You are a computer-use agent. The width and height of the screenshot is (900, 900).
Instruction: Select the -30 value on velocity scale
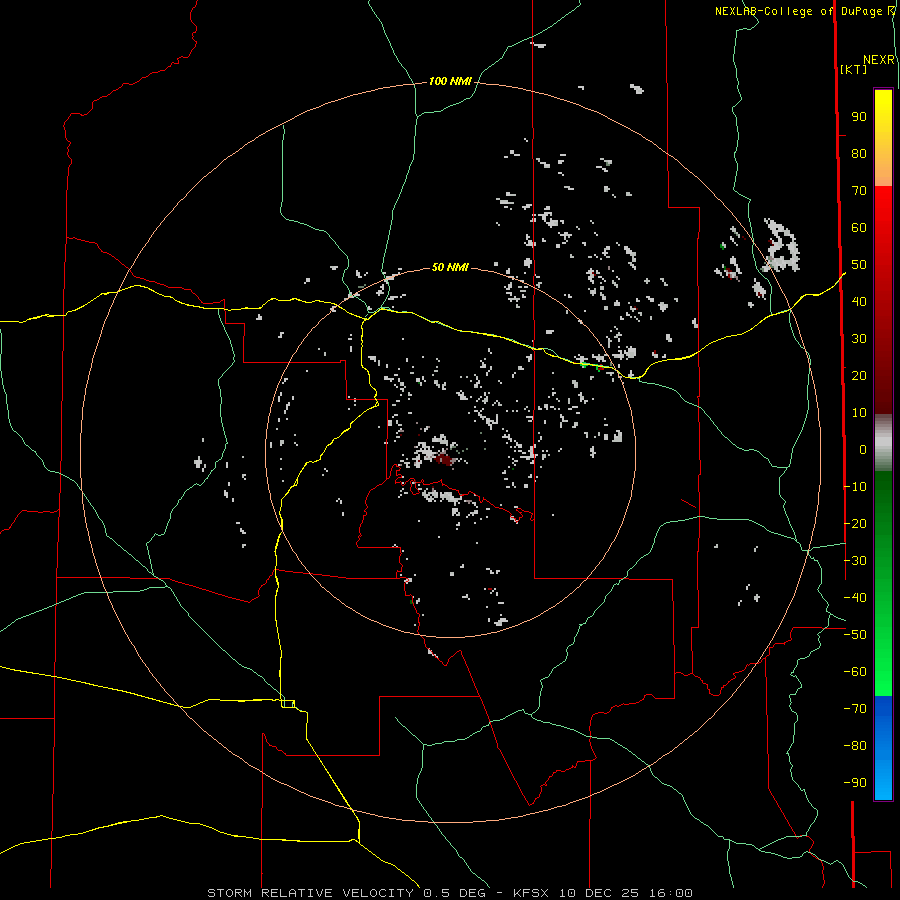[x=855, y=561]
